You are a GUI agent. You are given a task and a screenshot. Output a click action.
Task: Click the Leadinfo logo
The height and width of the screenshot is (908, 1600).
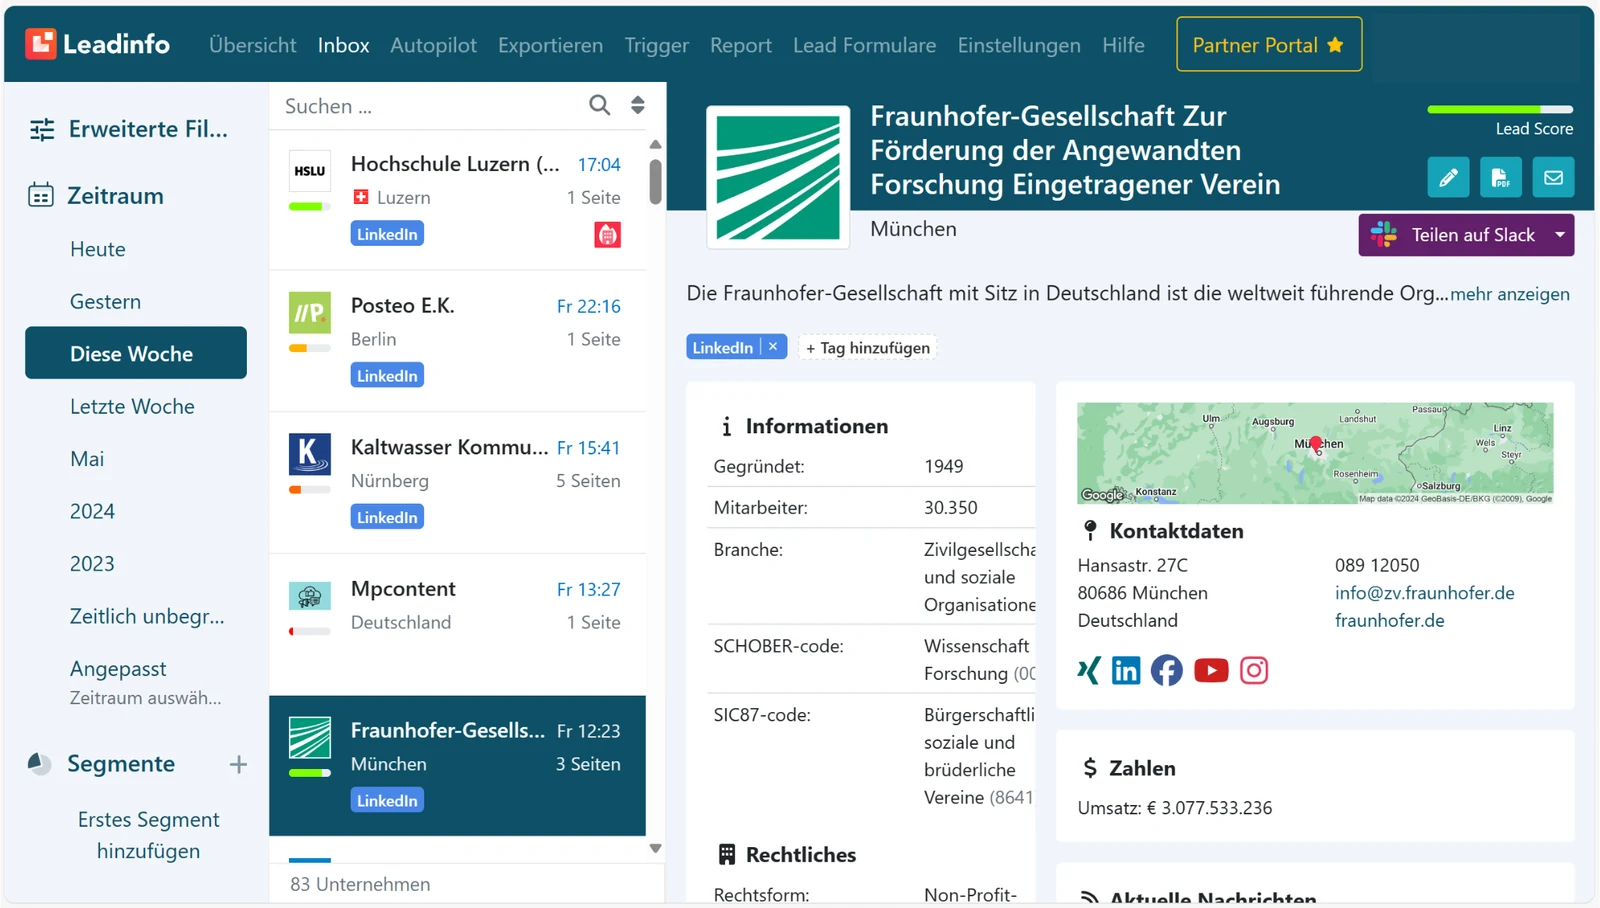97,44
